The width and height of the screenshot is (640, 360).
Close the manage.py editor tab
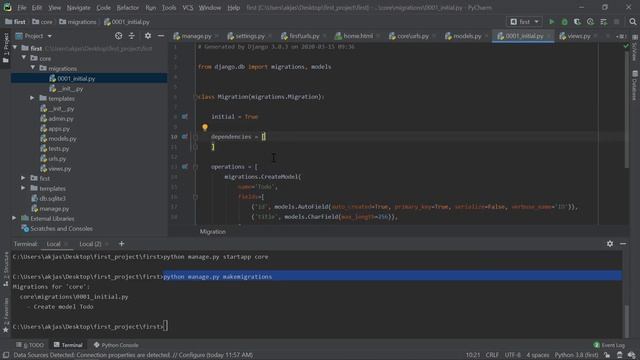tap(216, 36)
